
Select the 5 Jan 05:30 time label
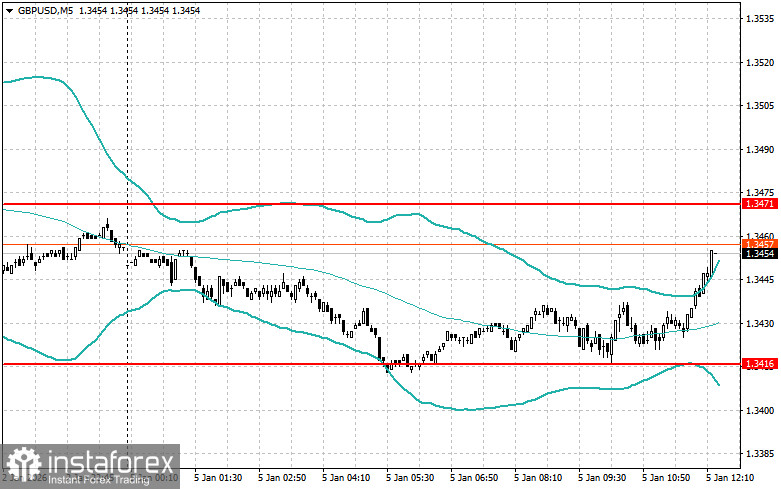410,478
